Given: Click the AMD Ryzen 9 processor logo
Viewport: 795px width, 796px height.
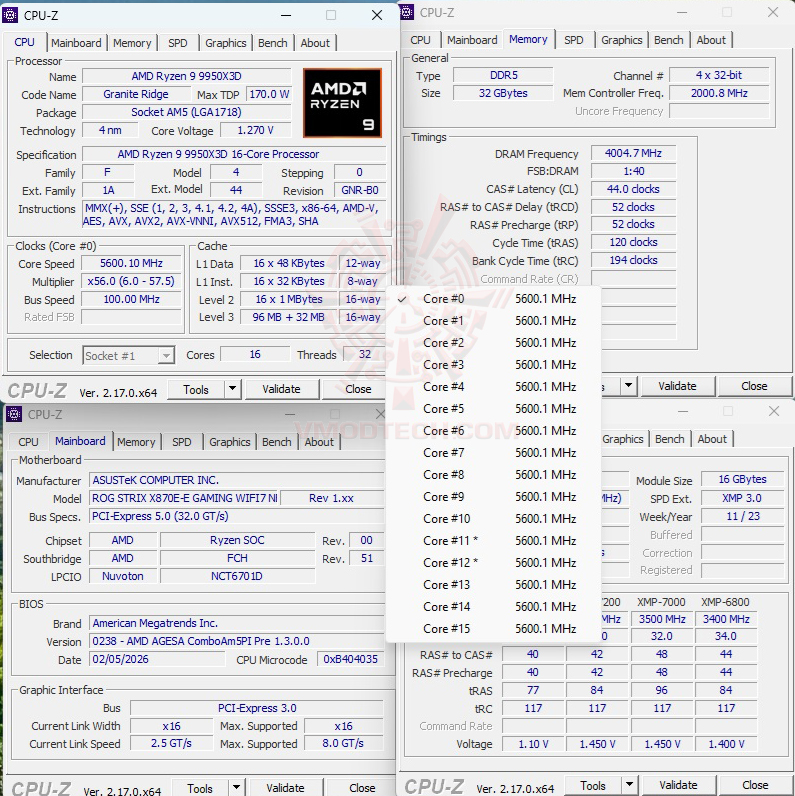Looking at the screenshot, I should [x=342, y=103].
